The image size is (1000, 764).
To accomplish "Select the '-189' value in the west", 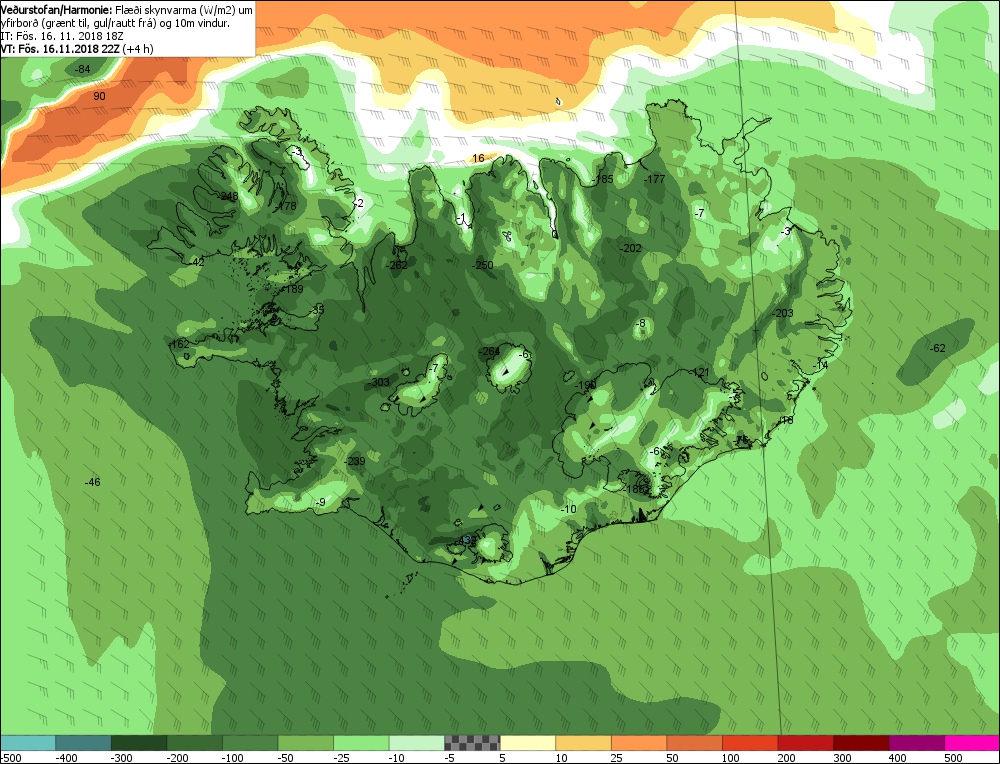I will (293, 290).
